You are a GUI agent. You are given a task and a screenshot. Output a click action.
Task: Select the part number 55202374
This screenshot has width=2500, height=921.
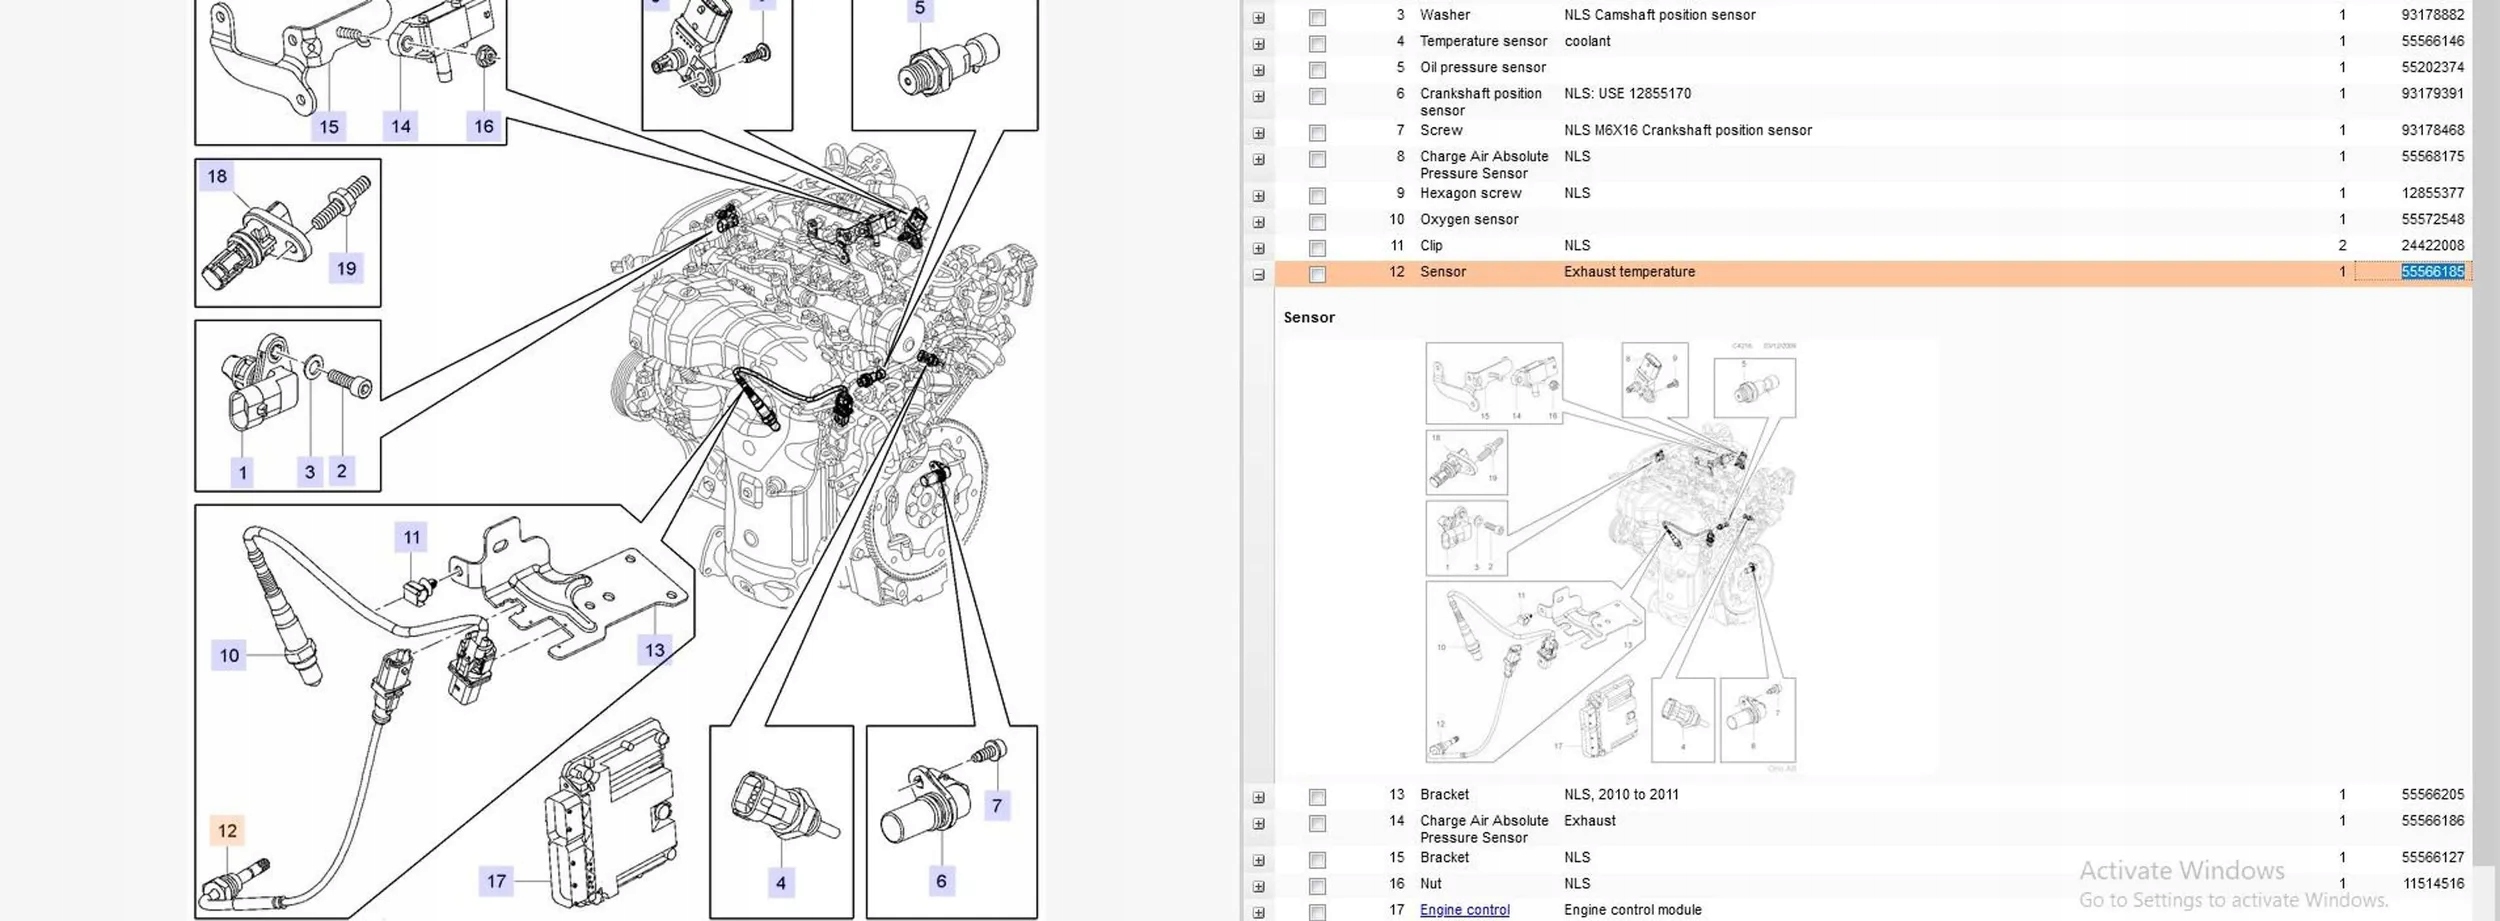(x=2432, y=67)
